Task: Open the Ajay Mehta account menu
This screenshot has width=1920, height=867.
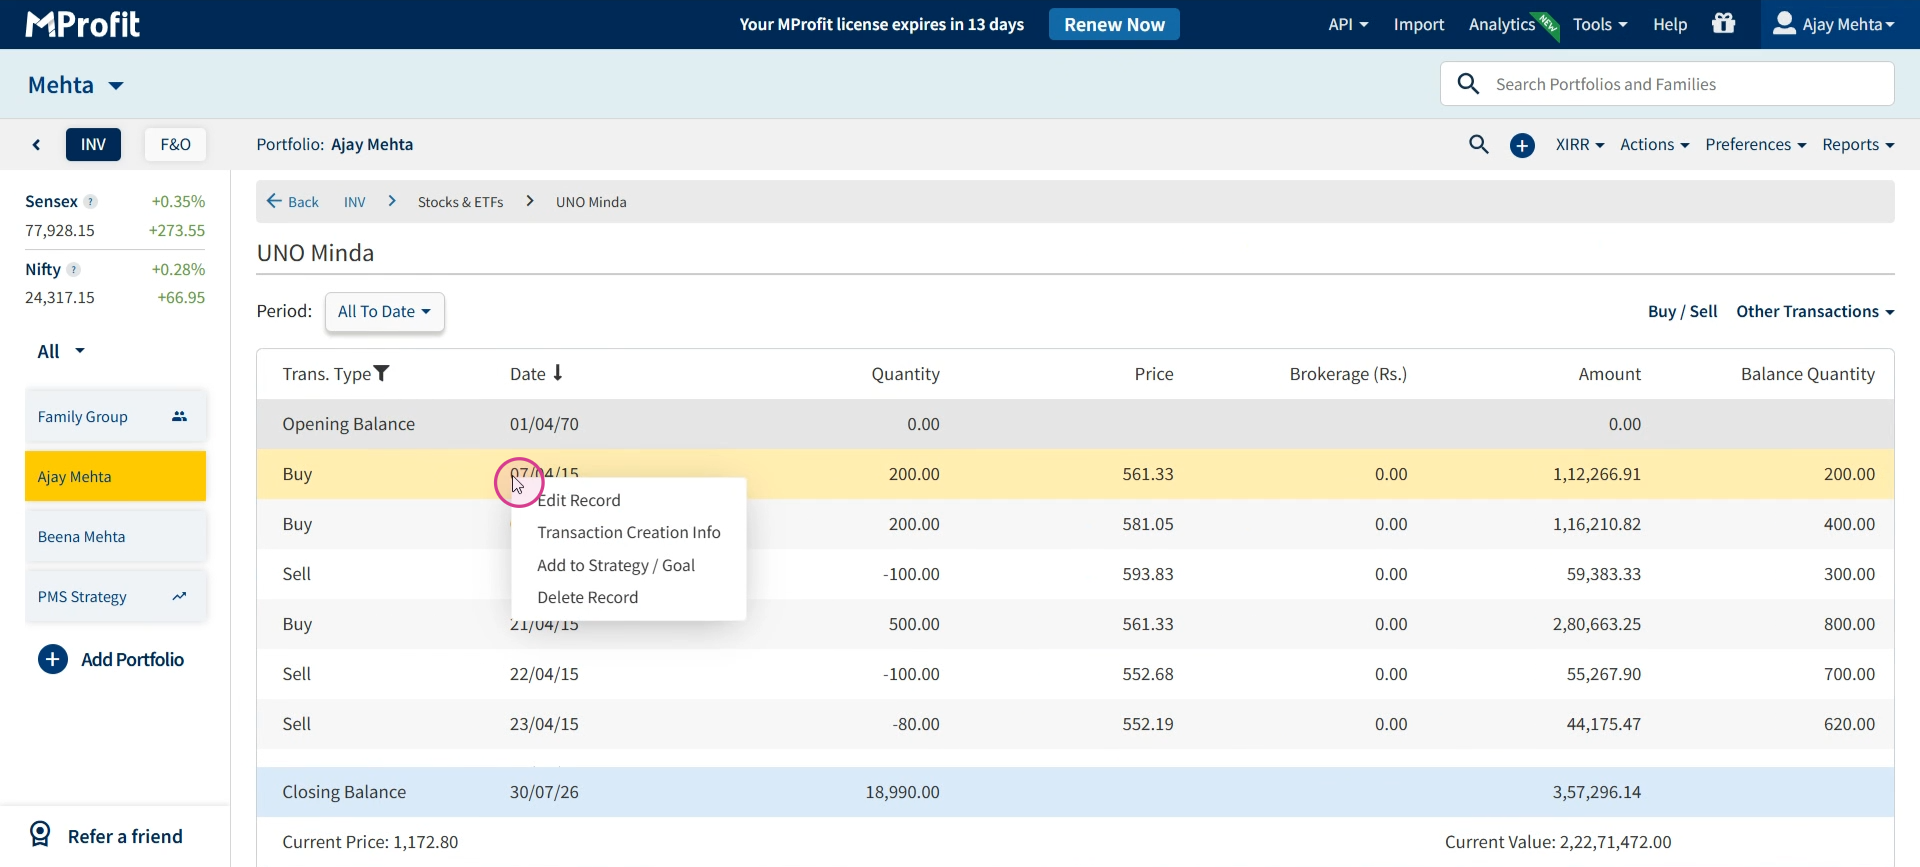Action: 1836,24
